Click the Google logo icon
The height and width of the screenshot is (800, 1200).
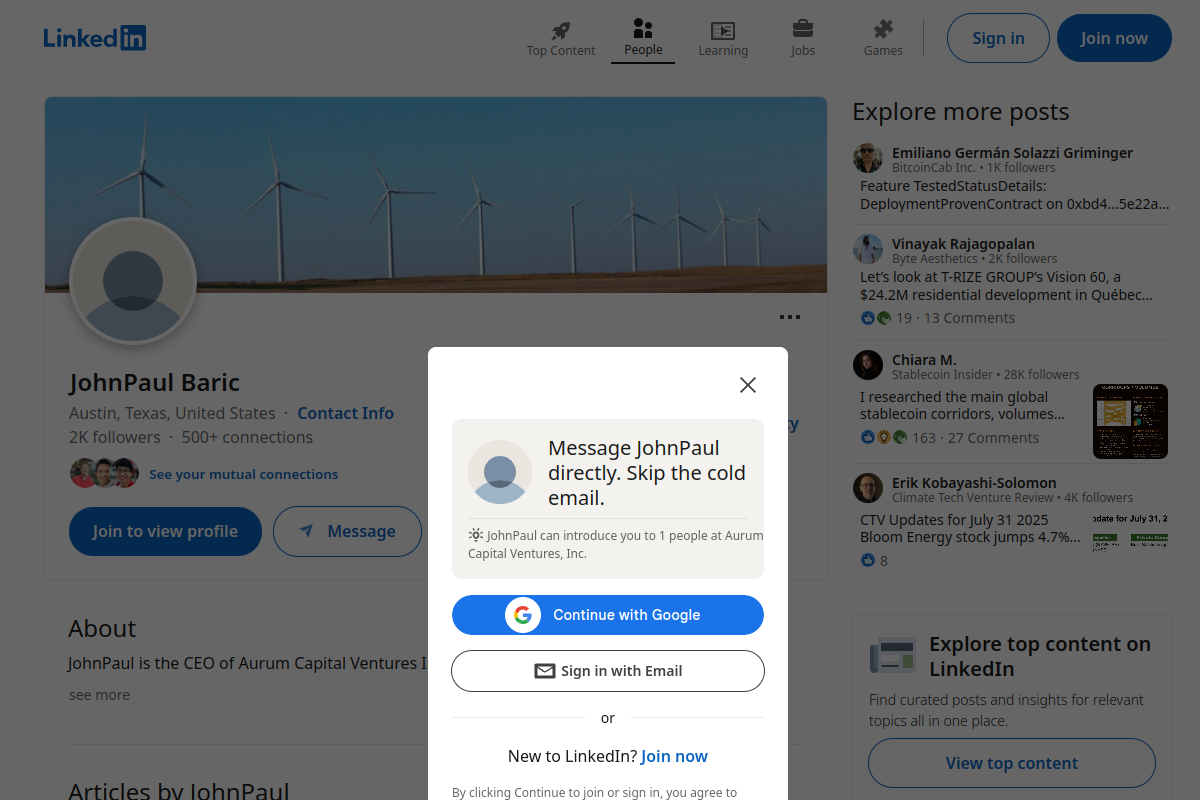(523, 615)
